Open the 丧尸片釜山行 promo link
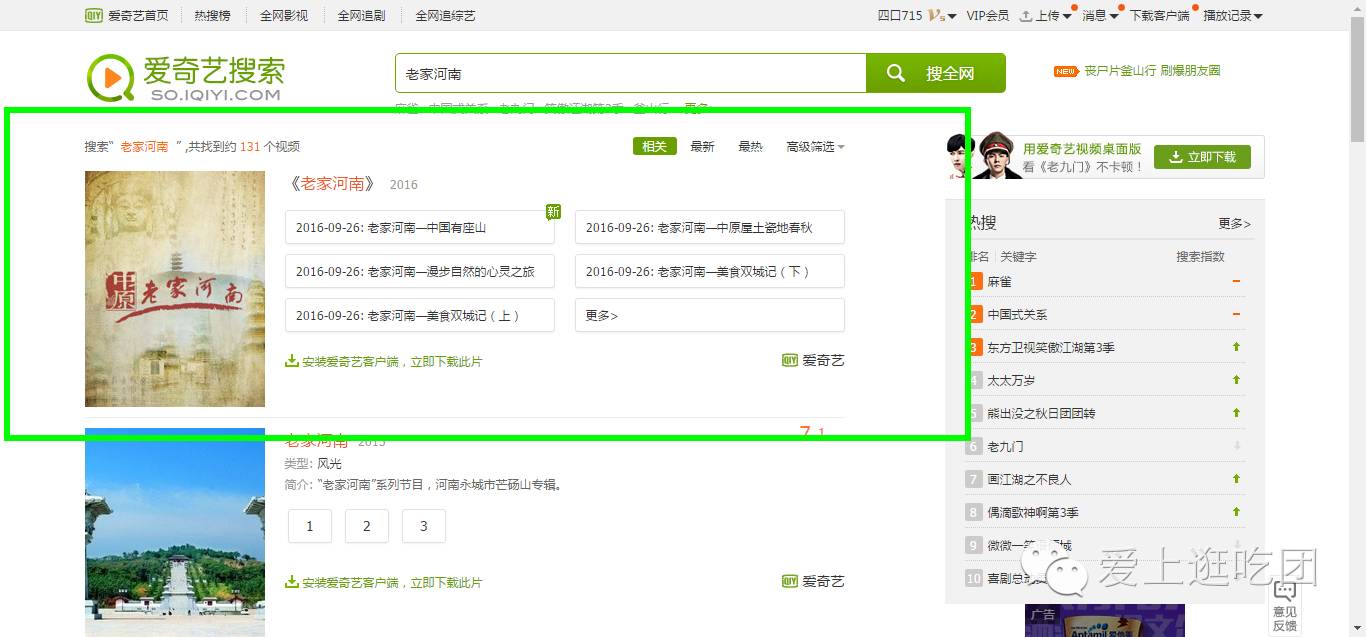The height and width of the screenshot is (637, 1366). coord(1152,71)
